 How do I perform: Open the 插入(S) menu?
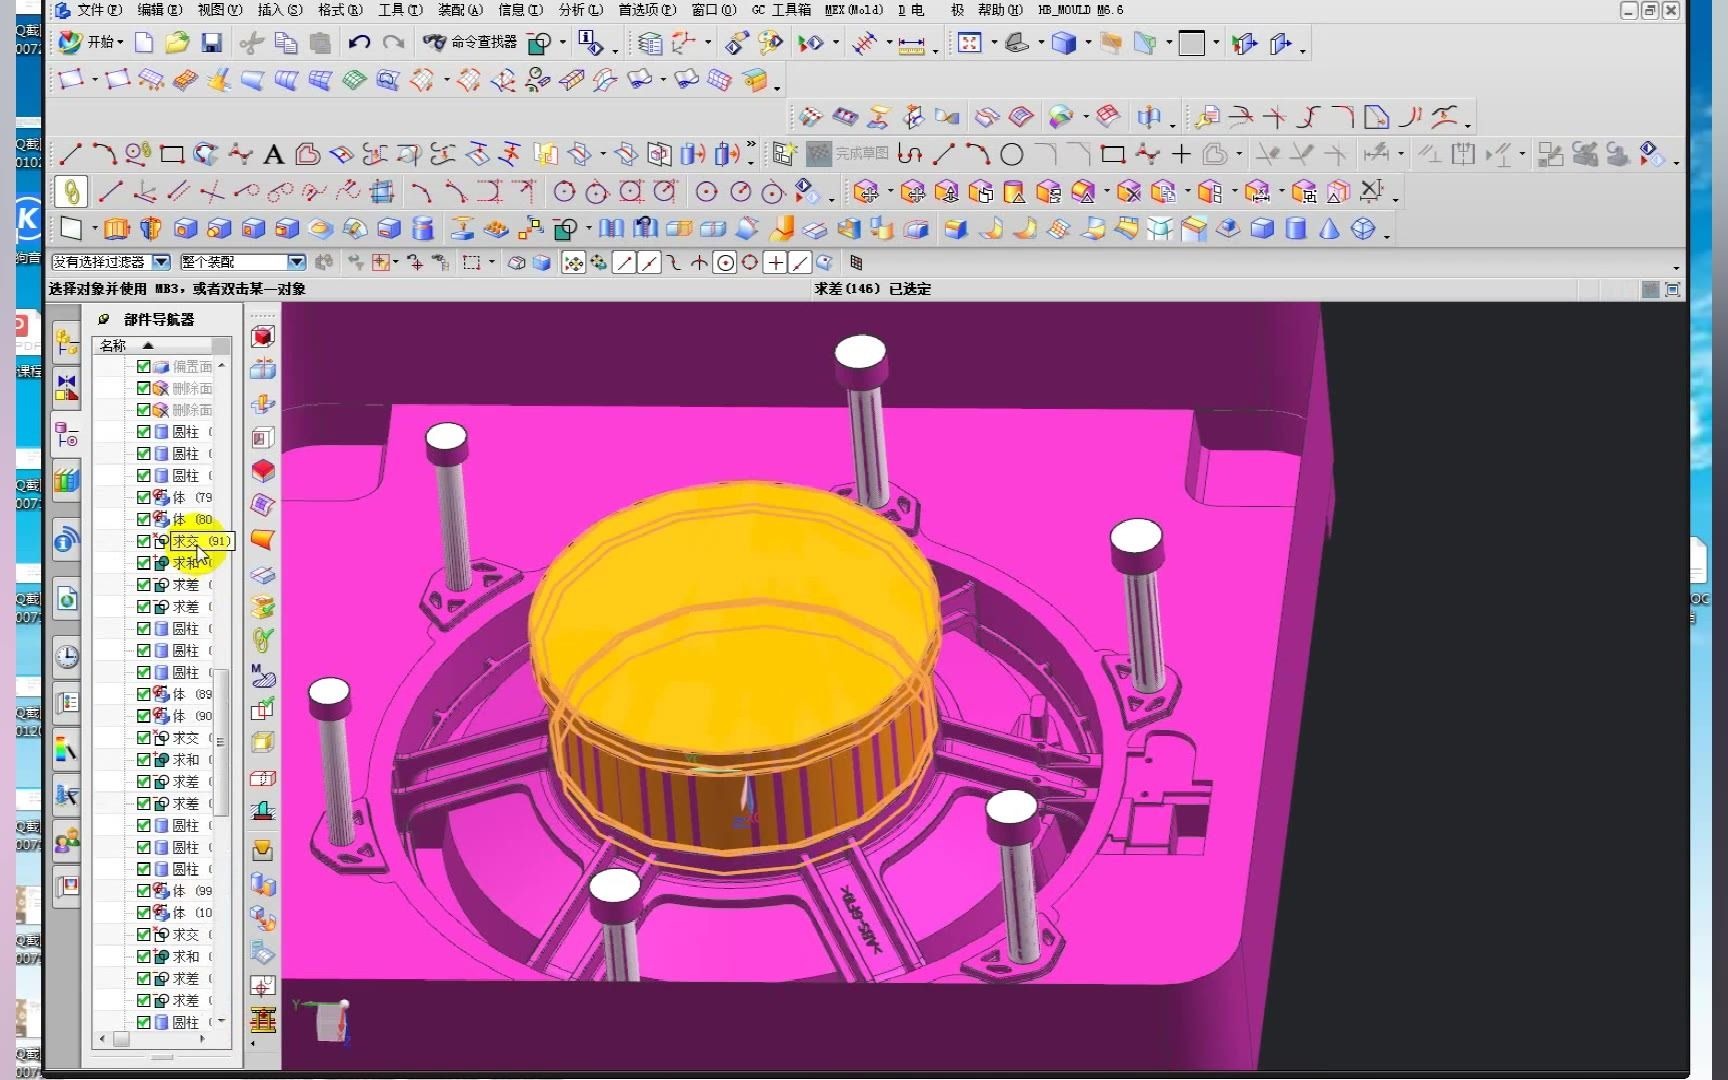(x=280, y=10)
